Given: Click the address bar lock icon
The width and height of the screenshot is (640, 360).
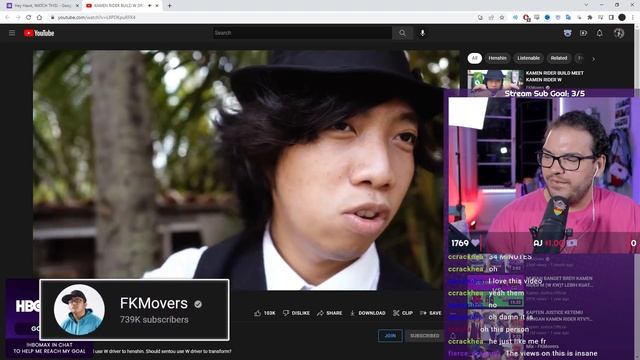Looking at the screenshot, I should tap(52, 18).
